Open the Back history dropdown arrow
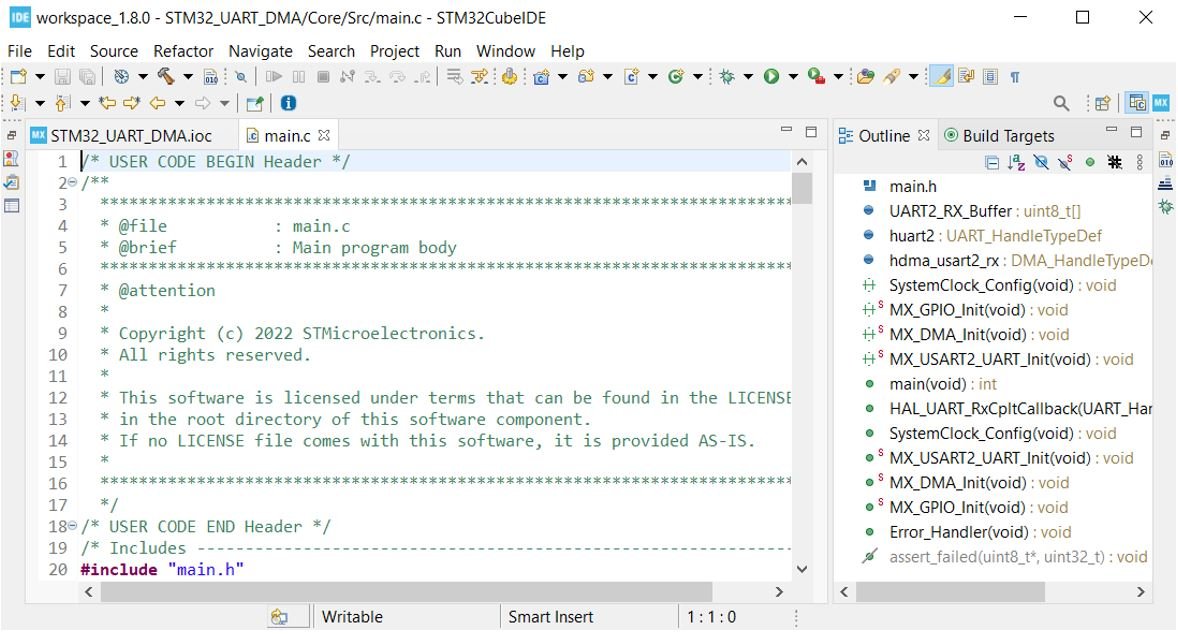Image resolution: width=1178 pixels, height=634 pixels. 180,104
